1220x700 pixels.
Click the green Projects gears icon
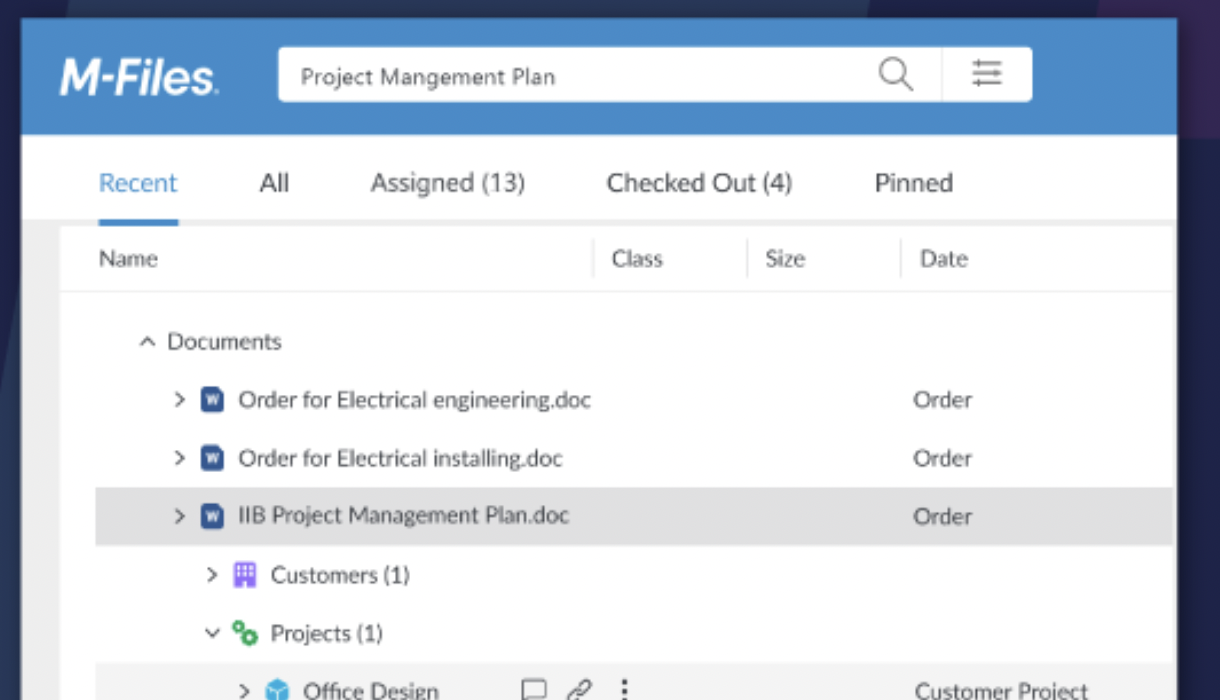245,633
